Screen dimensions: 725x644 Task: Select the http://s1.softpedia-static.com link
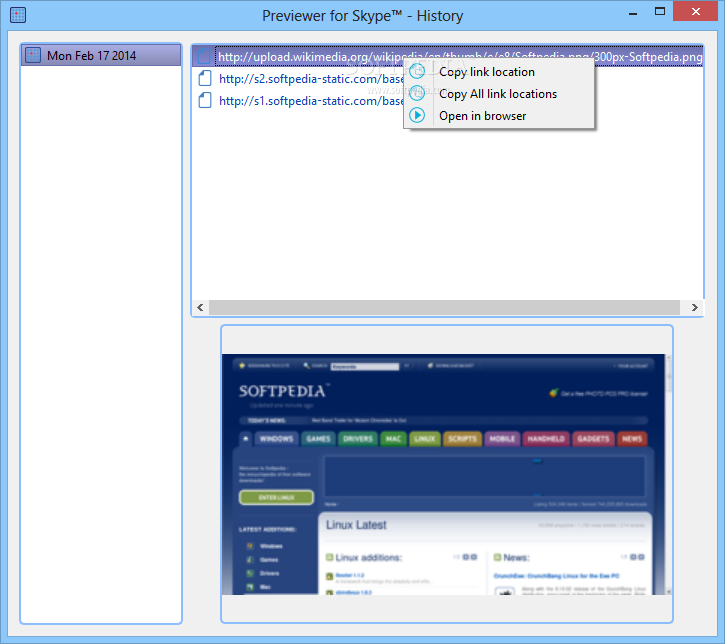(x=311, y=101)
